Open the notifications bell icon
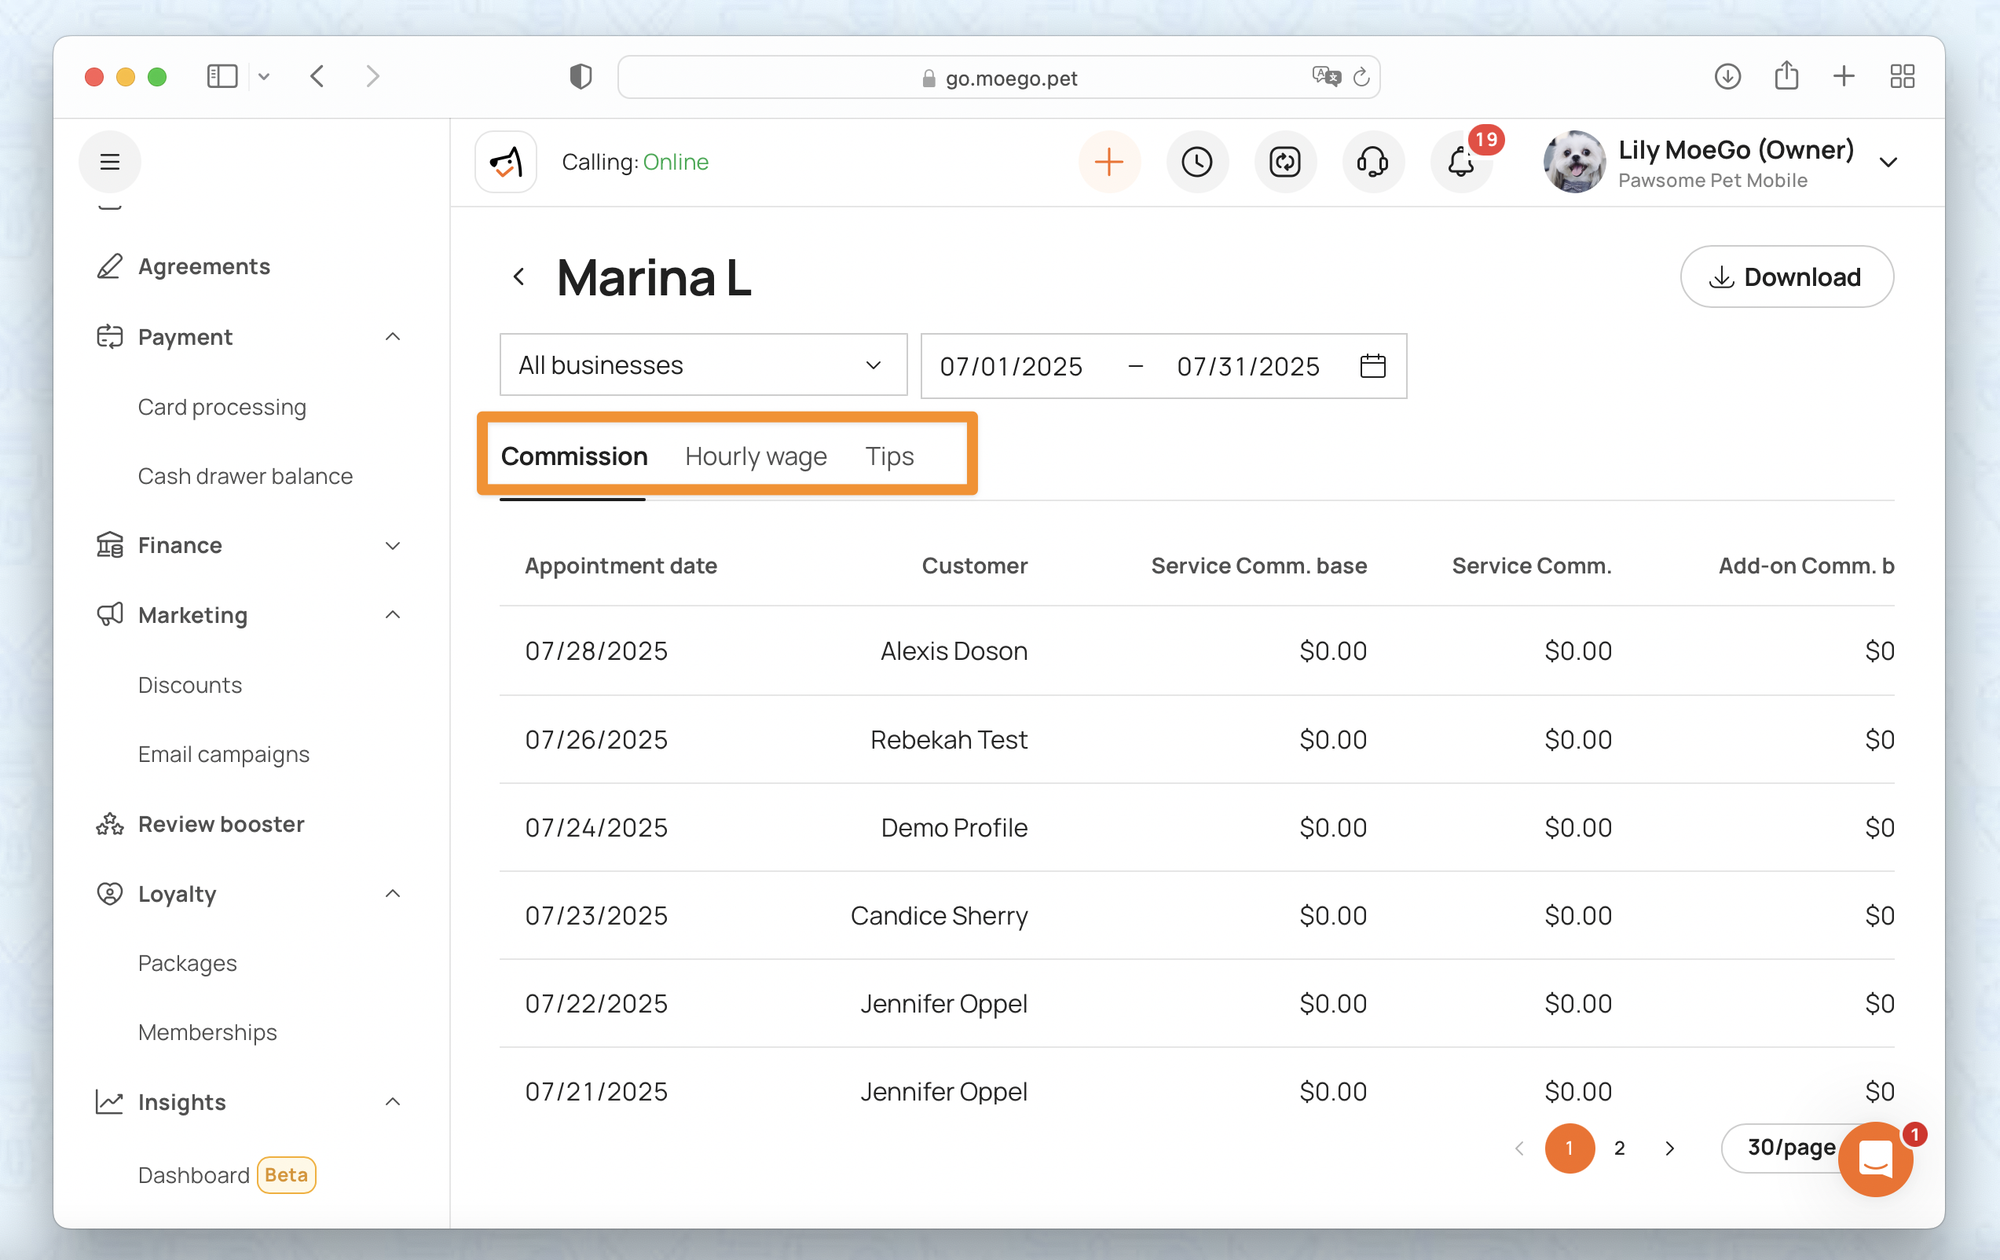 1461,162
